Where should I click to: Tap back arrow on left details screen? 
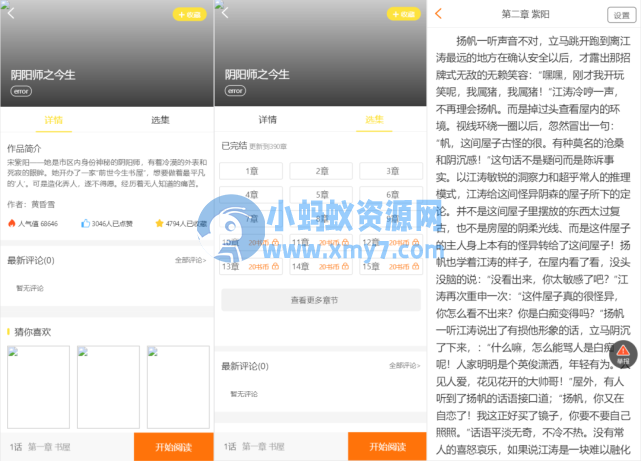click(11, 13)
